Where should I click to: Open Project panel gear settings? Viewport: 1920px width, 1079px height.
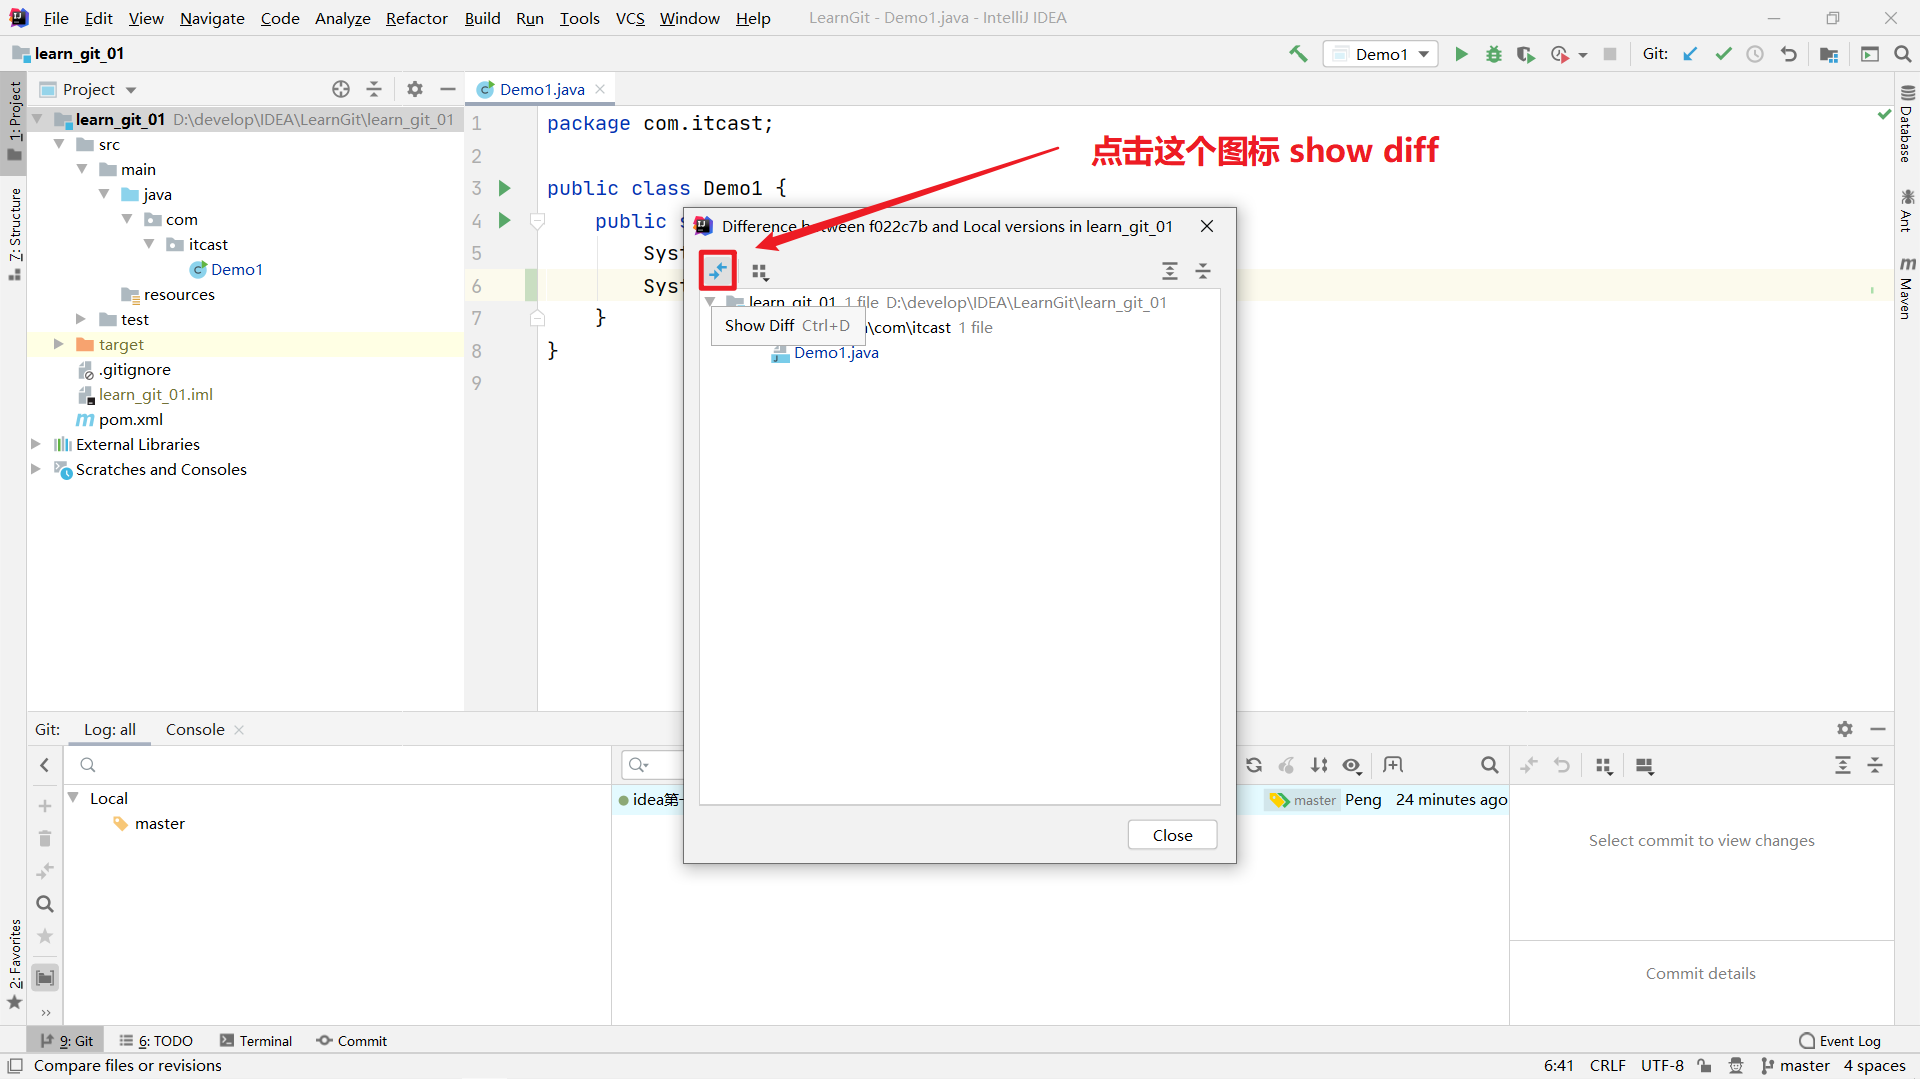click(x=415, y=89)
